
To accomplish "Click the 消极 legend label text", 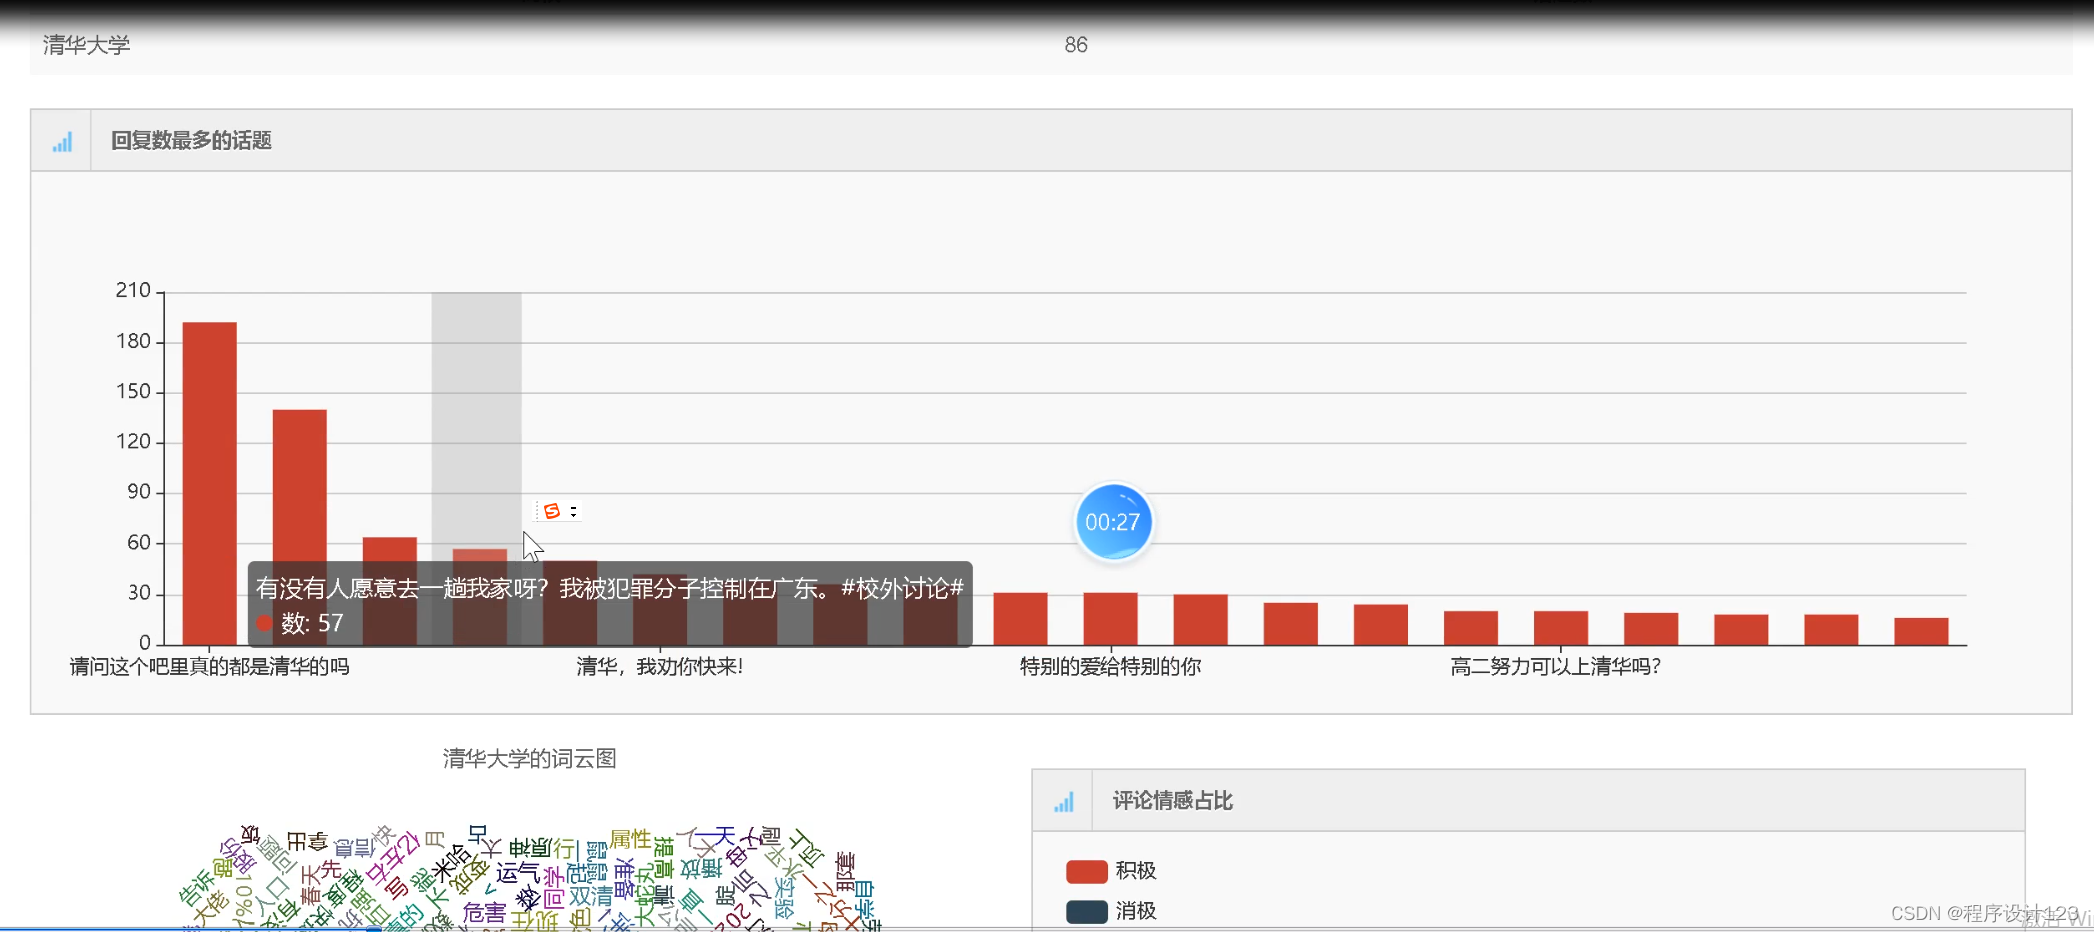I will [1136, 911].
